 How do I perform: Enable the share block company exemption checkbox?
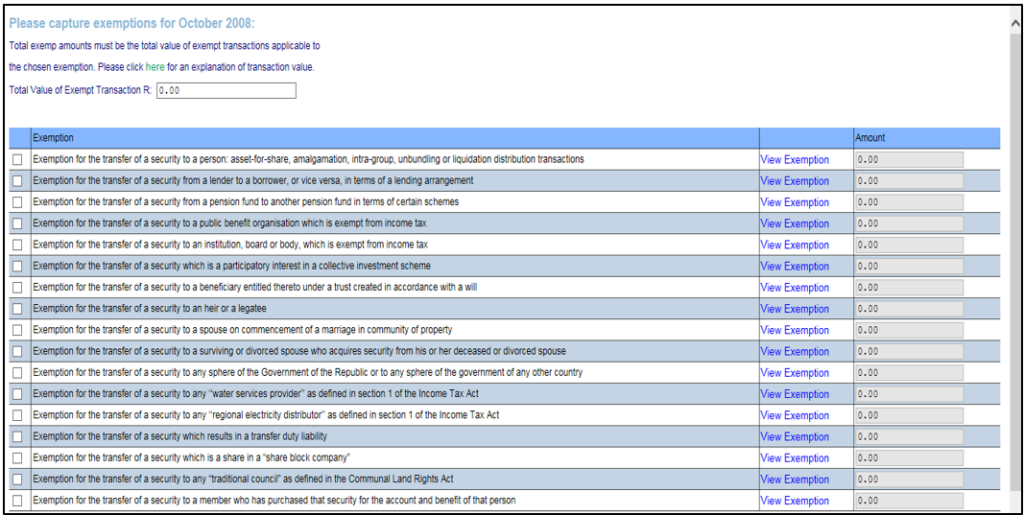coord(16,458)
